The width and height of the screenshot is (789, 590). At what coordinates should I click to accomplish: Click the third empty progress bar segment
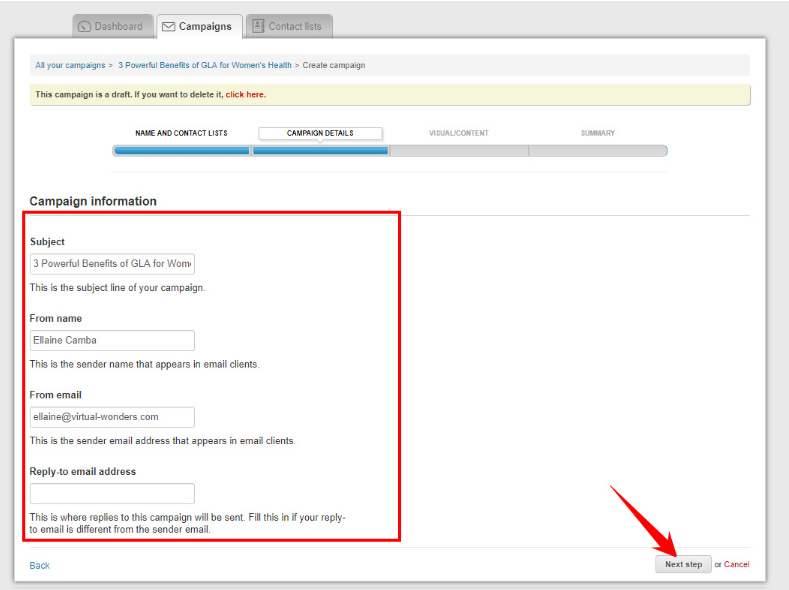[x=459, y=151]
